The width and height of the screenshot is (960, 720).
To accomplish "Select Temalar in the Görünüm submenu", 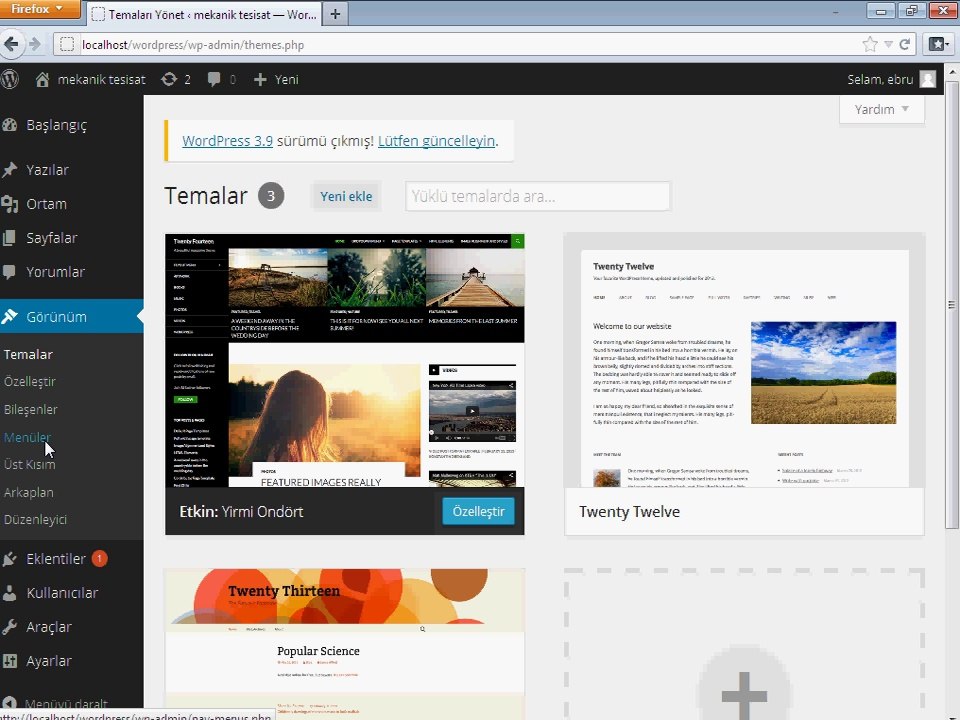I will tap(28, 354).
